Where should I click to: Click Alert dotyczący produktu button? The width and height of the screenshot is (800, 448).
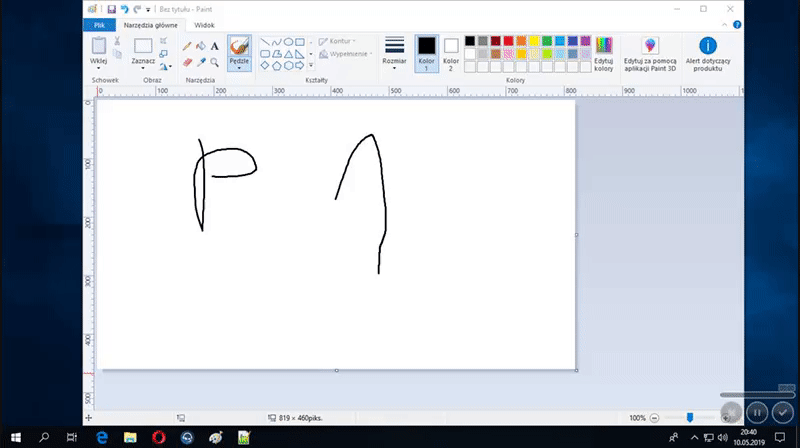(x=708, y=54)
